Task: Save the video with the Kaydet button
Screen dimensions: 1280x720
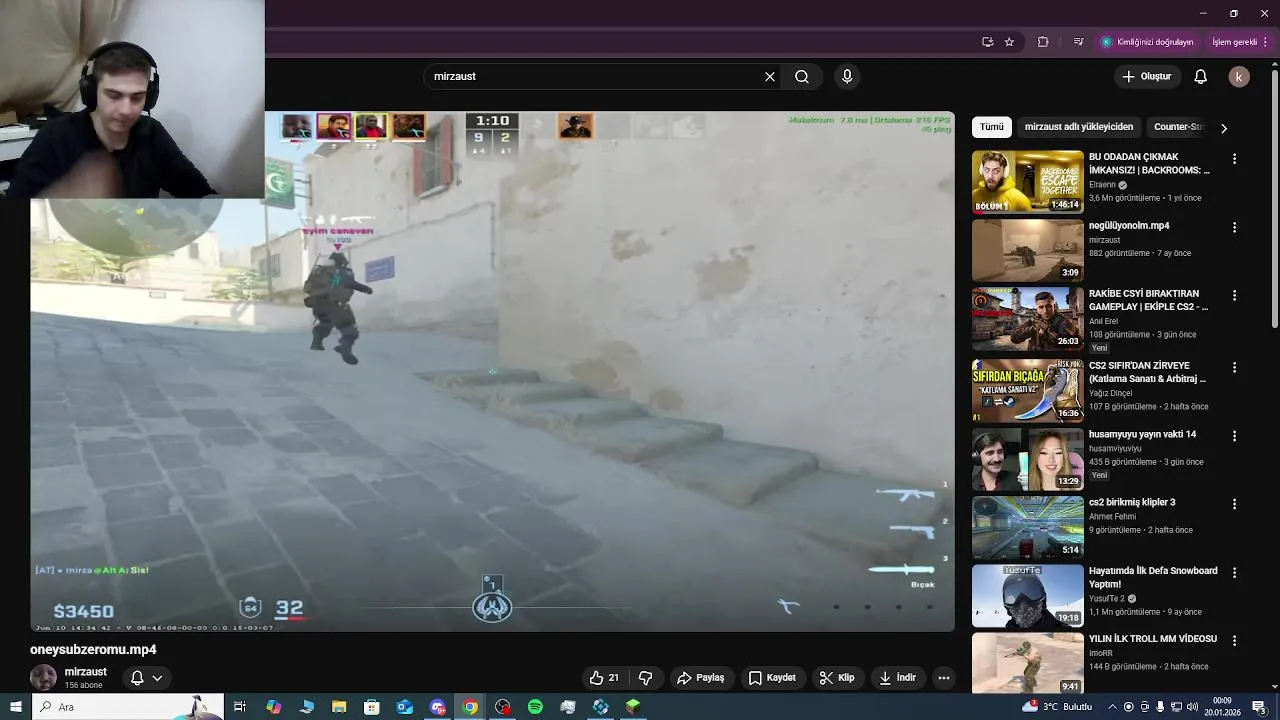Action: tap(772, 678)
